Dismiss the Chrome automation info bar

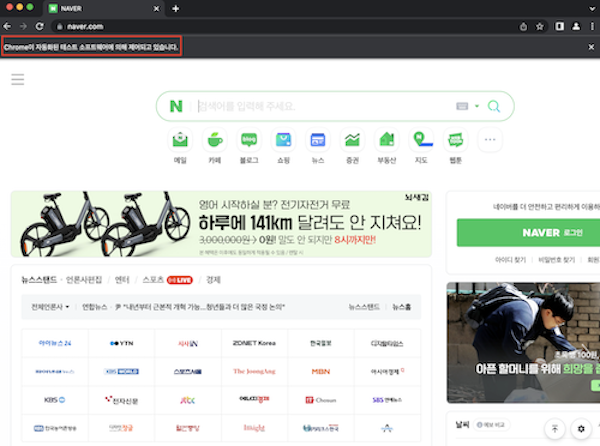point(591,47)
